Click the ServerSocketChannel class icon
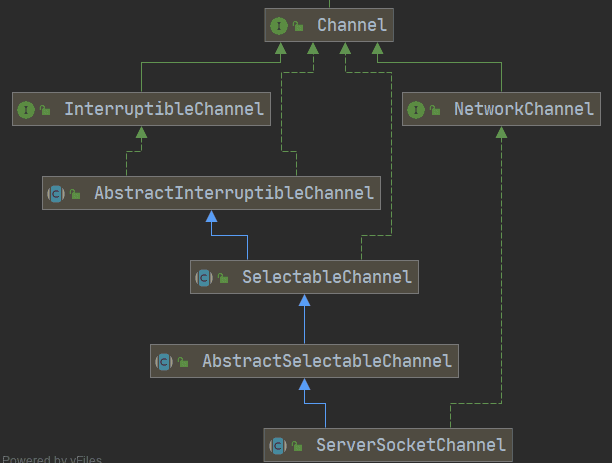The image size is (612, 463). (278, 444)
